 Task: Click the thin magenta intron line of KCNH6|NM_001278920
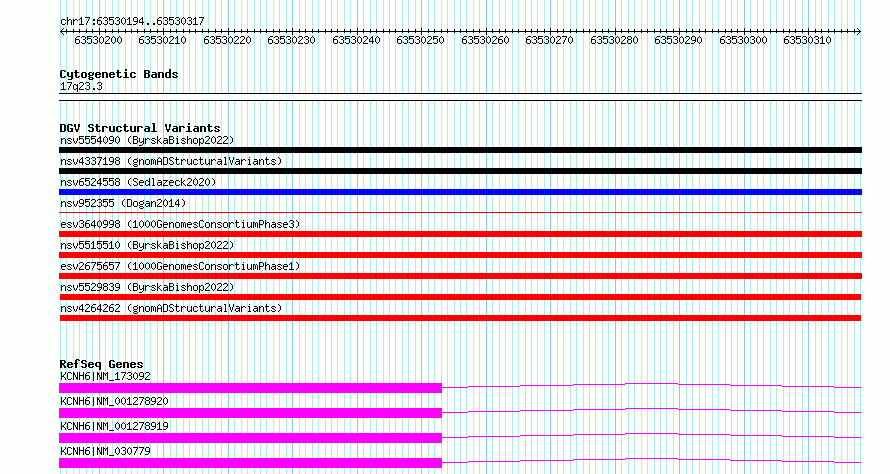652,409
